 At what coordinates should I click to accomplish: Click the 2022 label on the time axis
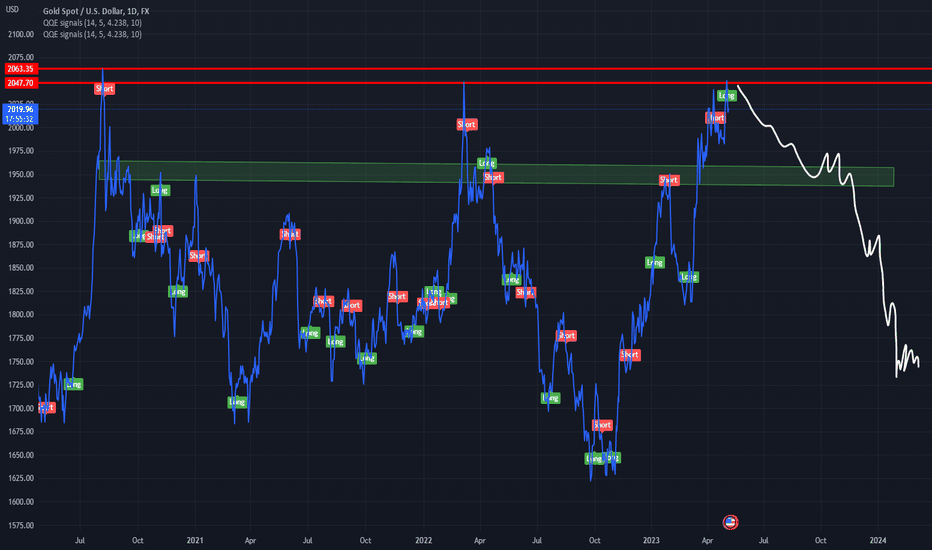422,539
